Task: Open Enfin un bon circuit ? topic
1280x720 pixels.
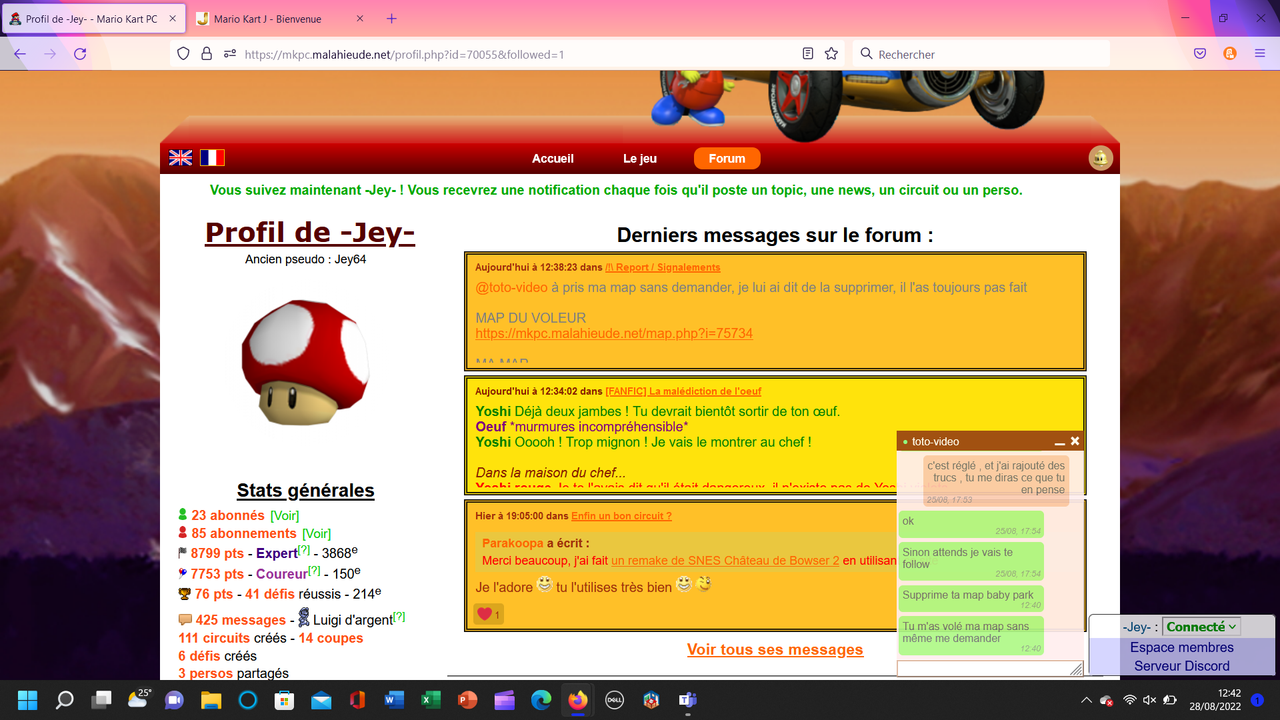Action: (x=621, y=516)
